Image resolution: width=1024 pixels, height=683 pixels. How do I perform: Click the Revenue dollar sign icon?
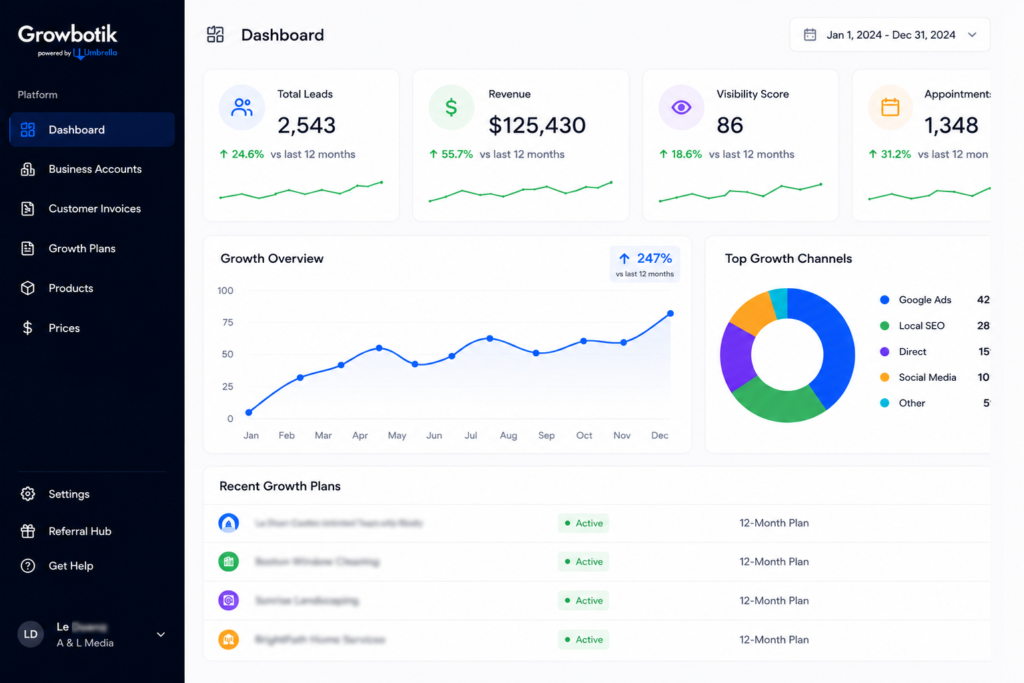coord(451,107)
